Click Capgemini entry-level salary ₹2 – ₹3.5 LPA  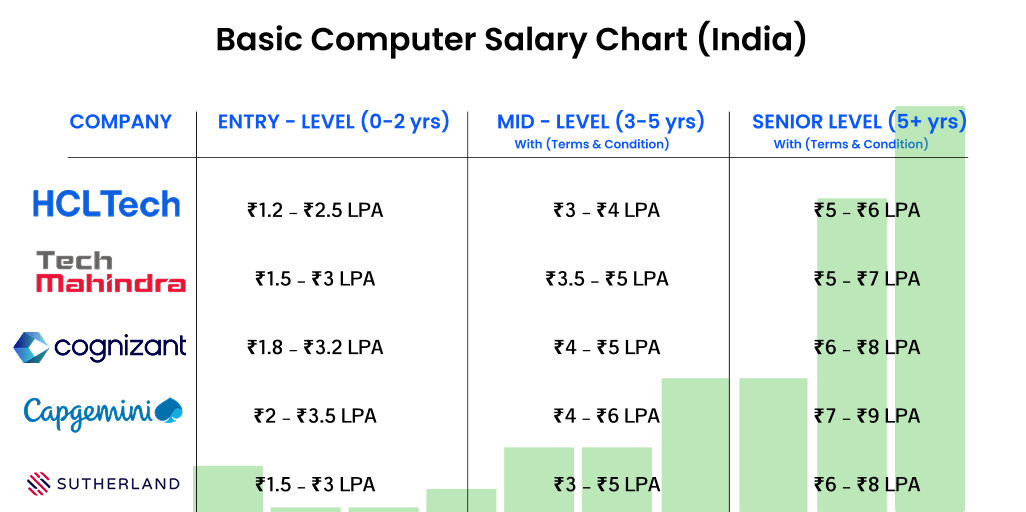(315, 416)
